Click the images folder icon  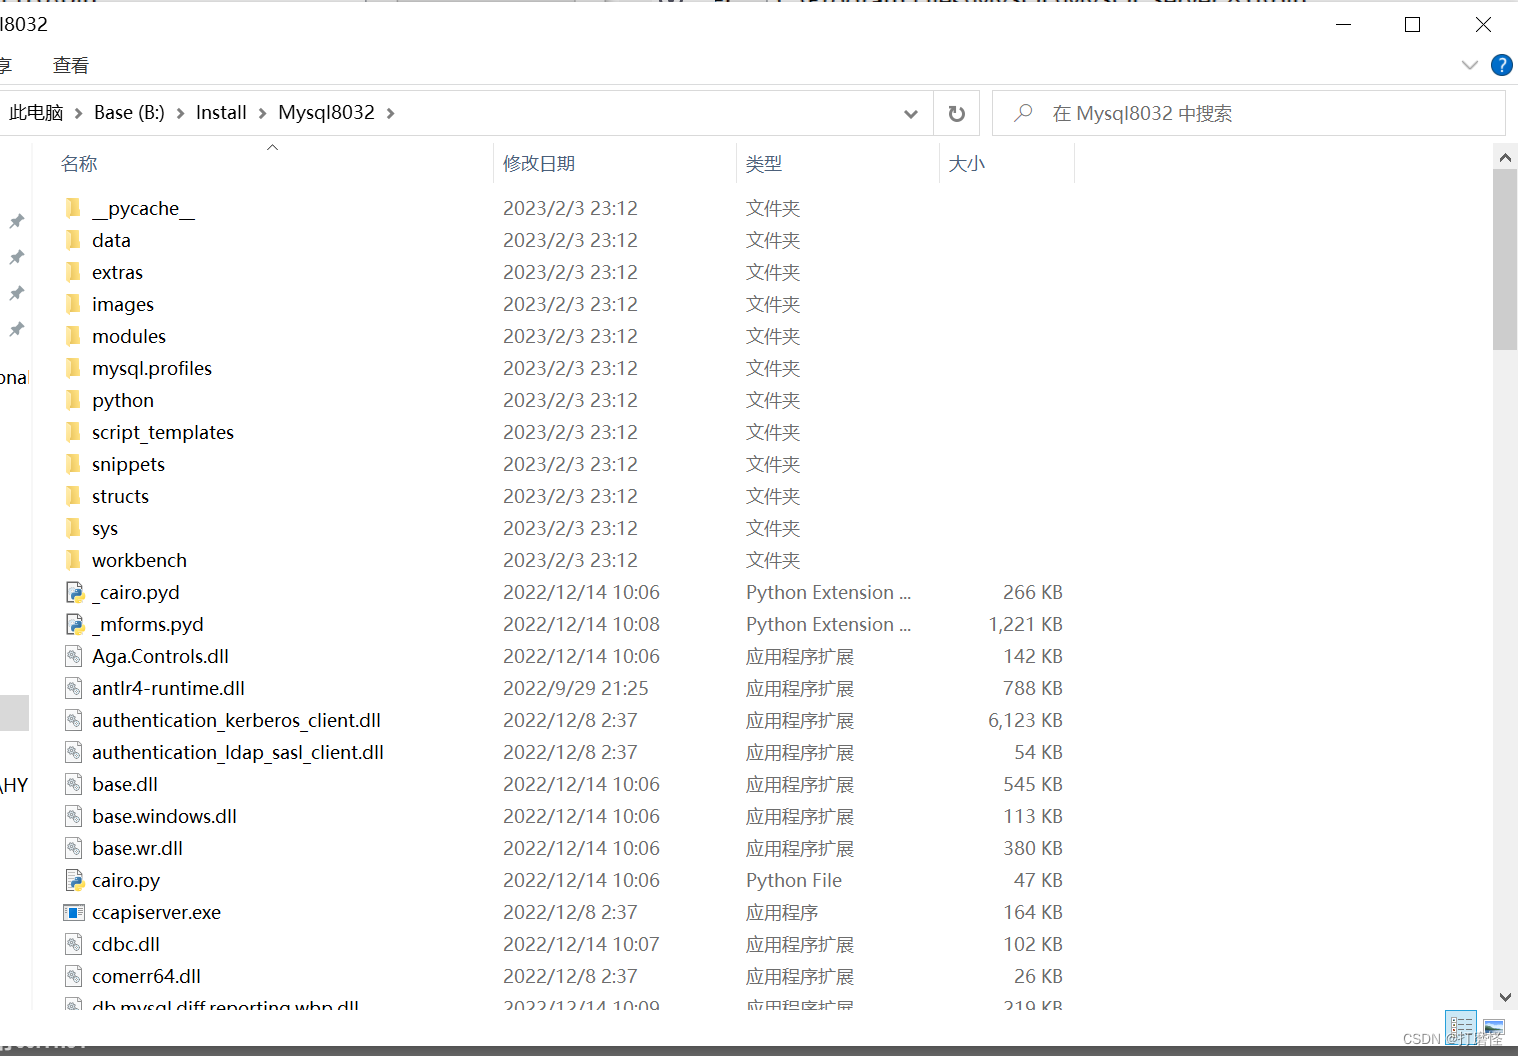pos(73,304)
